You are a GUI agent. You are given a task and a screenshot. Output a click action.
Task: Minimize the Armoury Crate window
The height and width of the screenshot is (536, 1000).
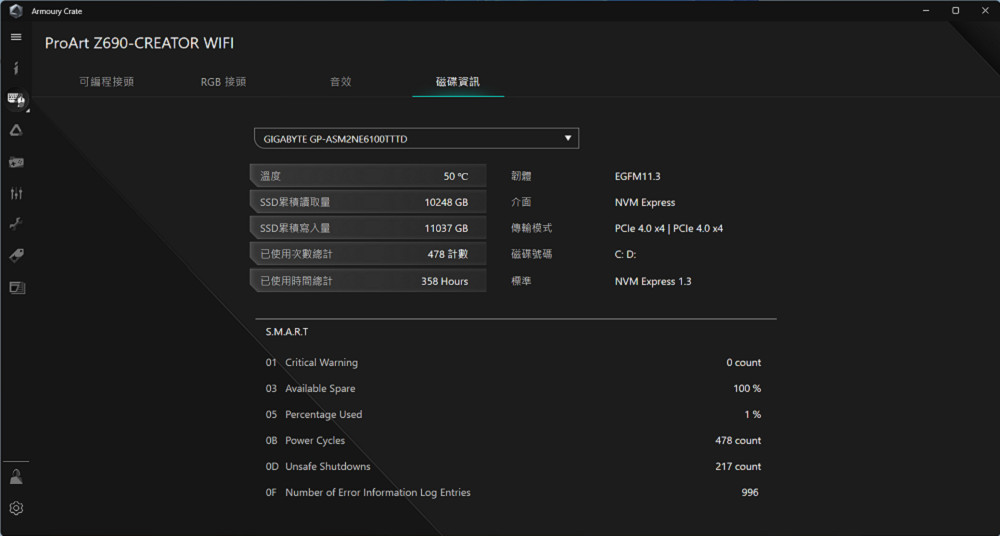click(x=926, y=10)
